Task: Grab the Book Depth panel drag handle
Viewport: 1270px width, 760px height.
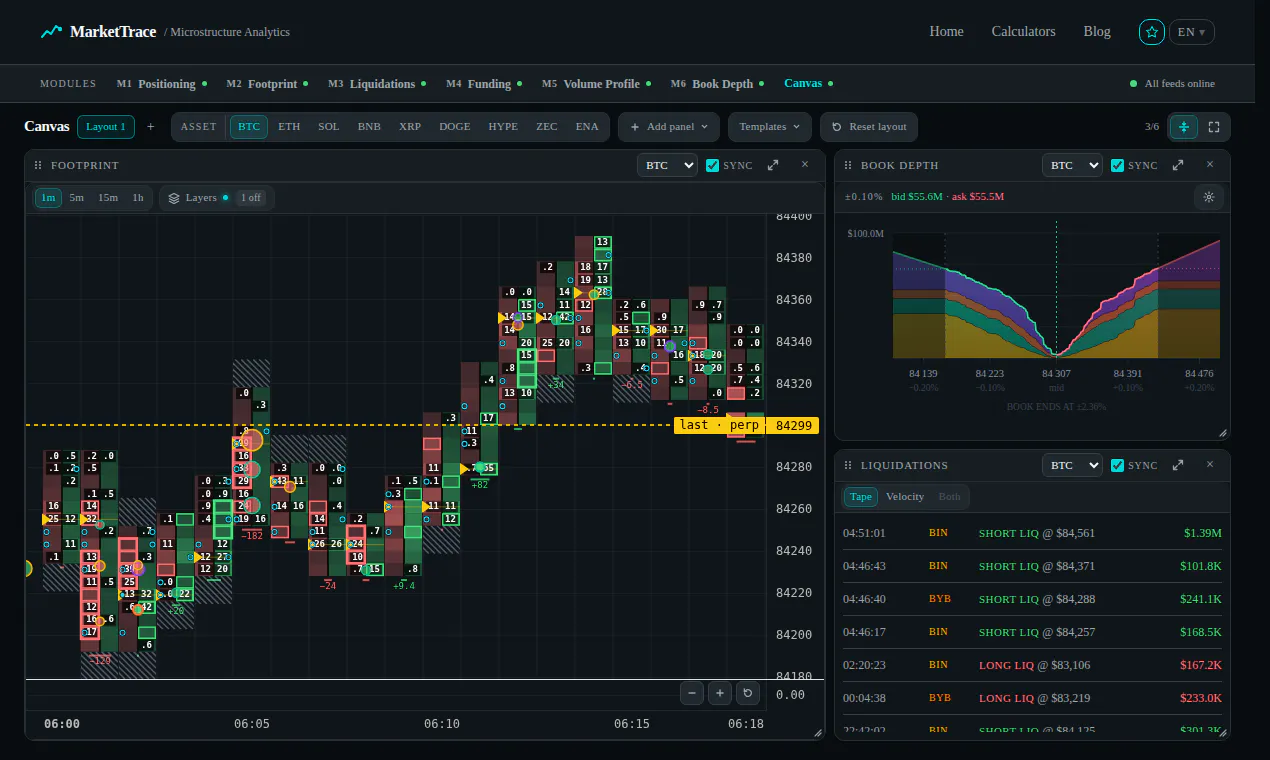Action: pos(848,165)
